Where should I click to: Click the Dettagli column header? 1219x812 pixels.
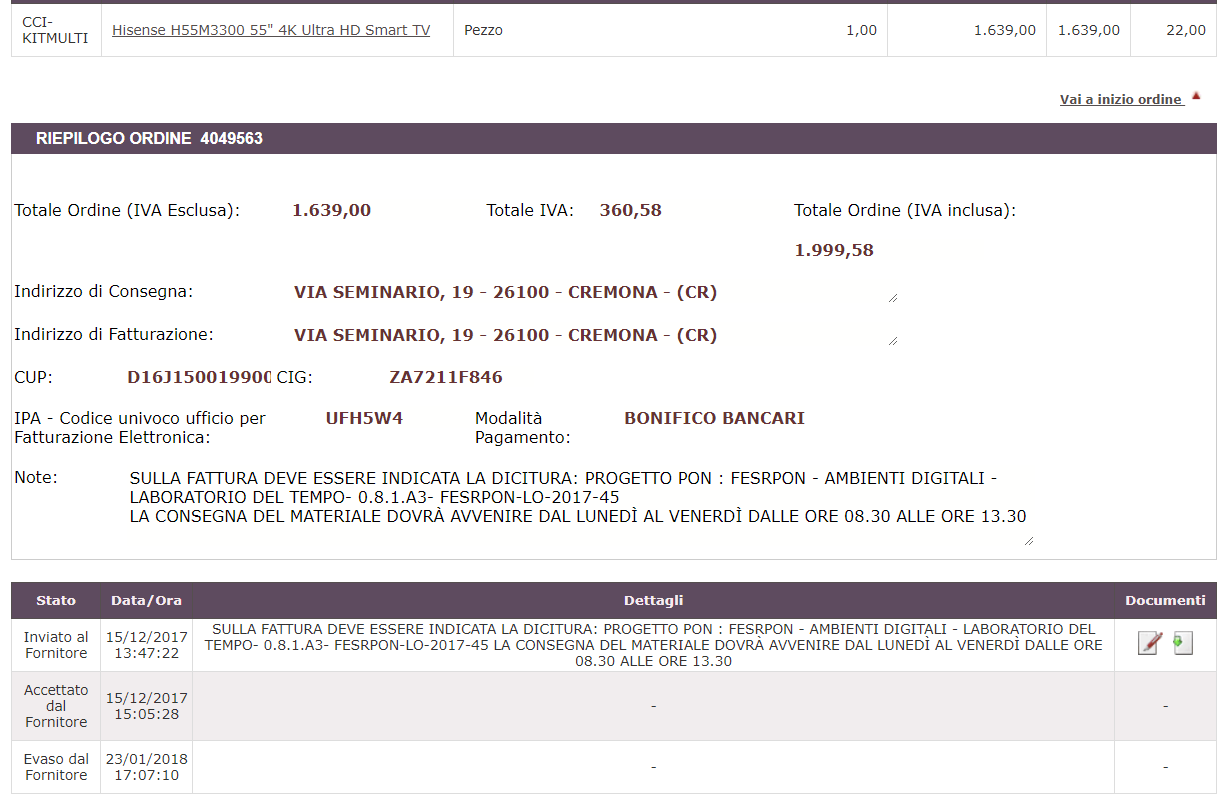point(653,601)
